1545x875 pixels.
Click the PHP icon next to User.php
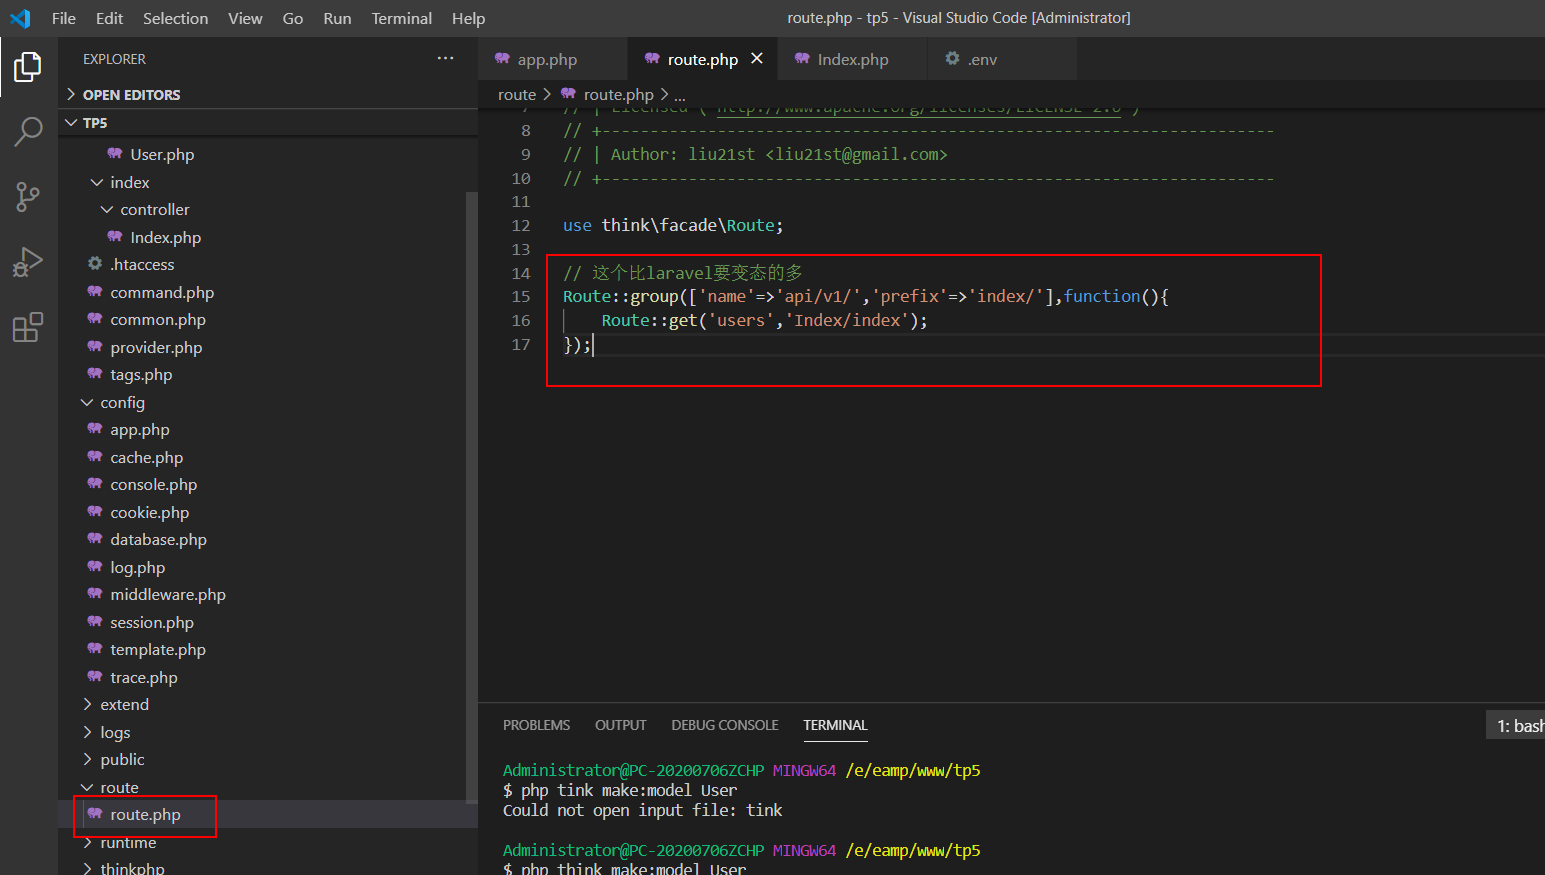pyautogui.click(x=115, y=154)
